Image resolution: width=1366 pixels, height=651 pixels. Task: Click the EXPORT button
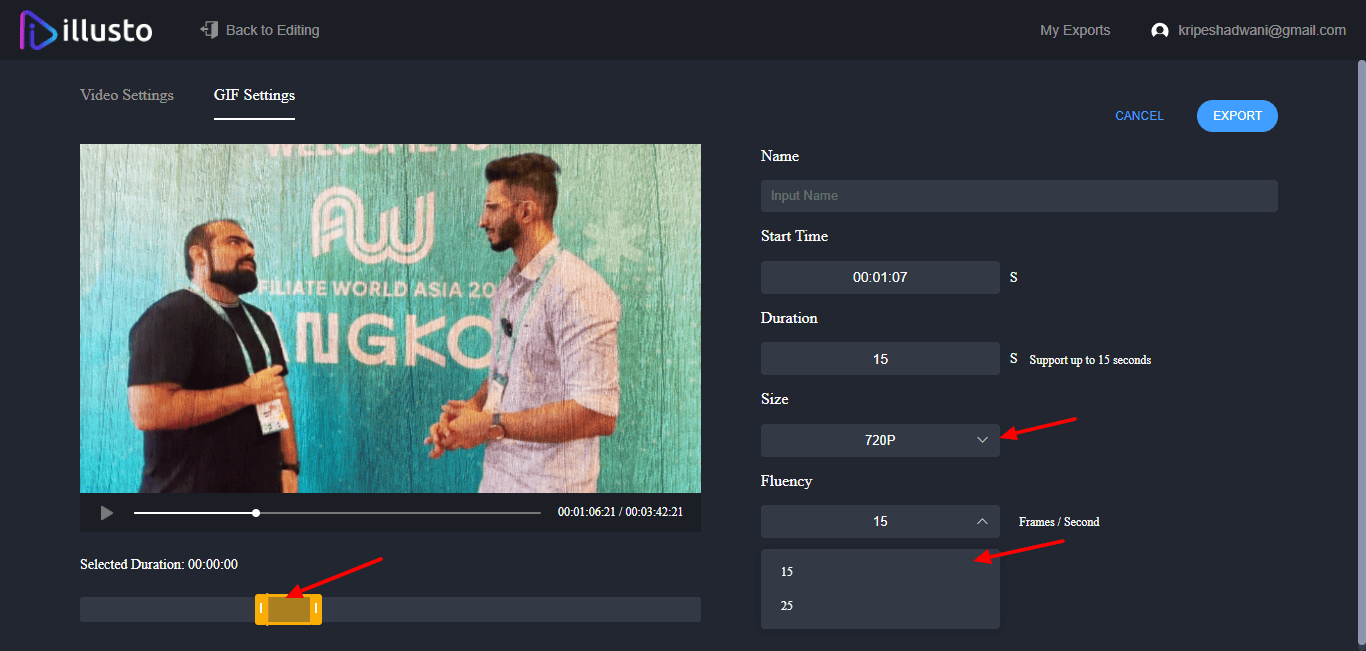click(1237, 116)
